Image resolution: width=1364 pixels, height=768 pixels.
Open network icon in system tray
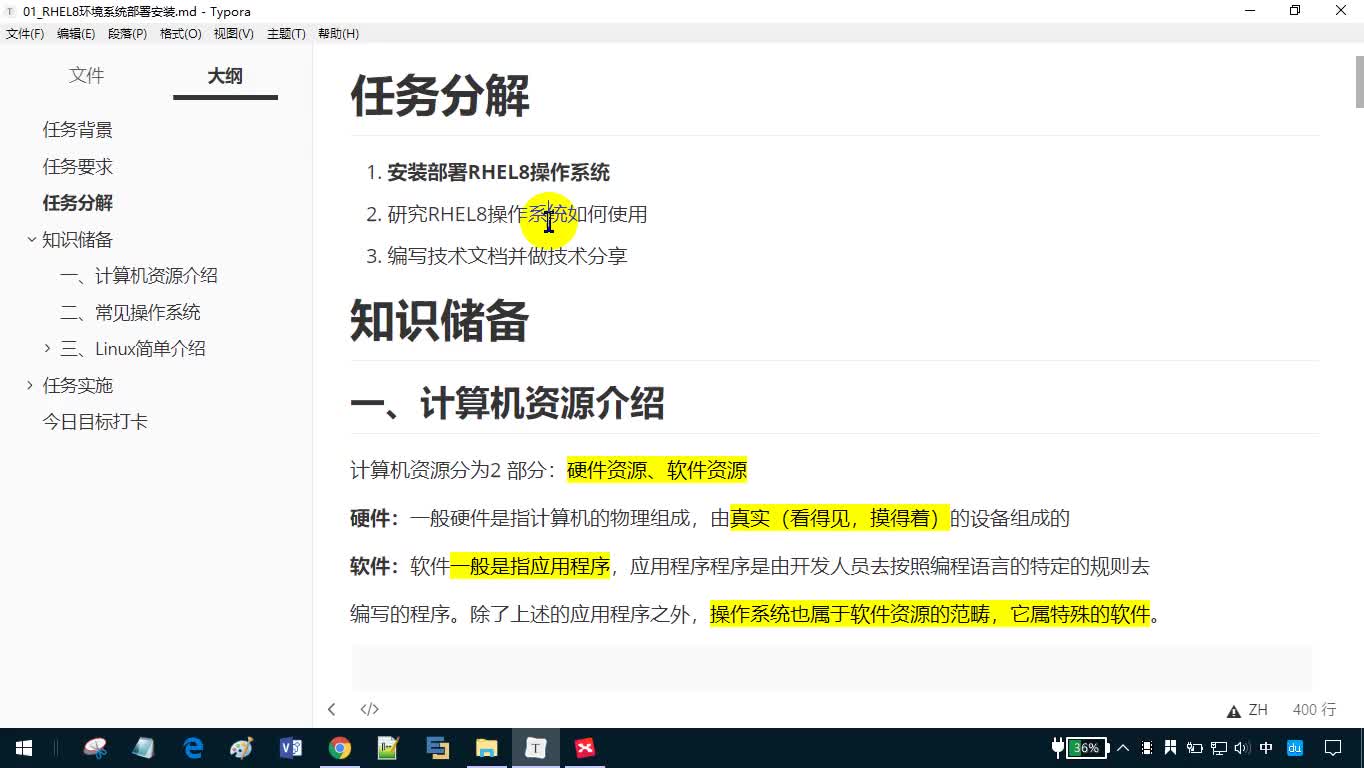[1219, 748]
